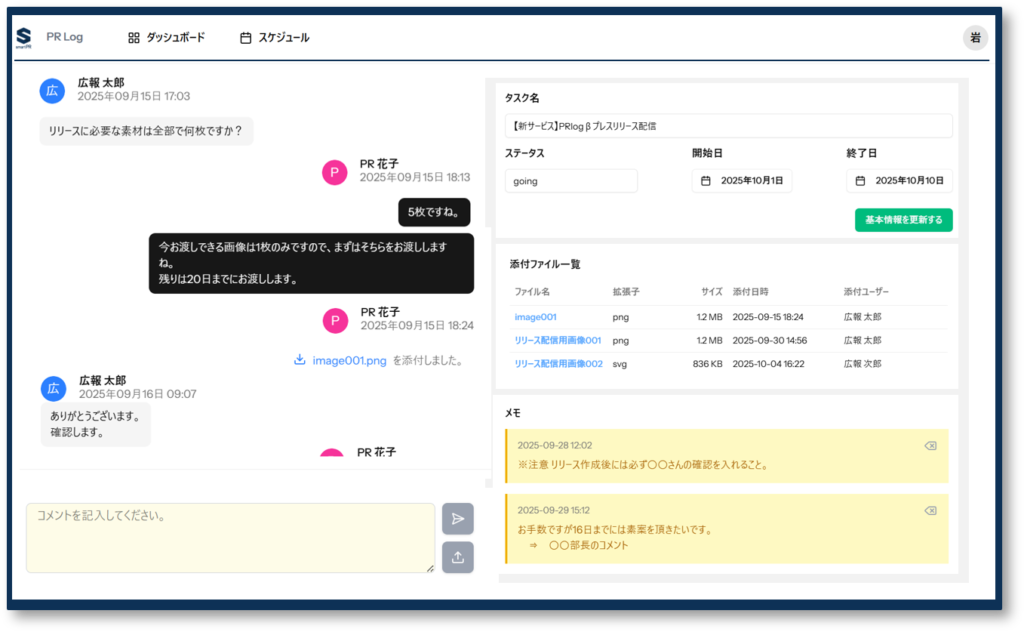Delete the 2025-09-29 memo note
Image resolution: width=1024 pixels, height=632 pixels.
(x=930, y=510)
